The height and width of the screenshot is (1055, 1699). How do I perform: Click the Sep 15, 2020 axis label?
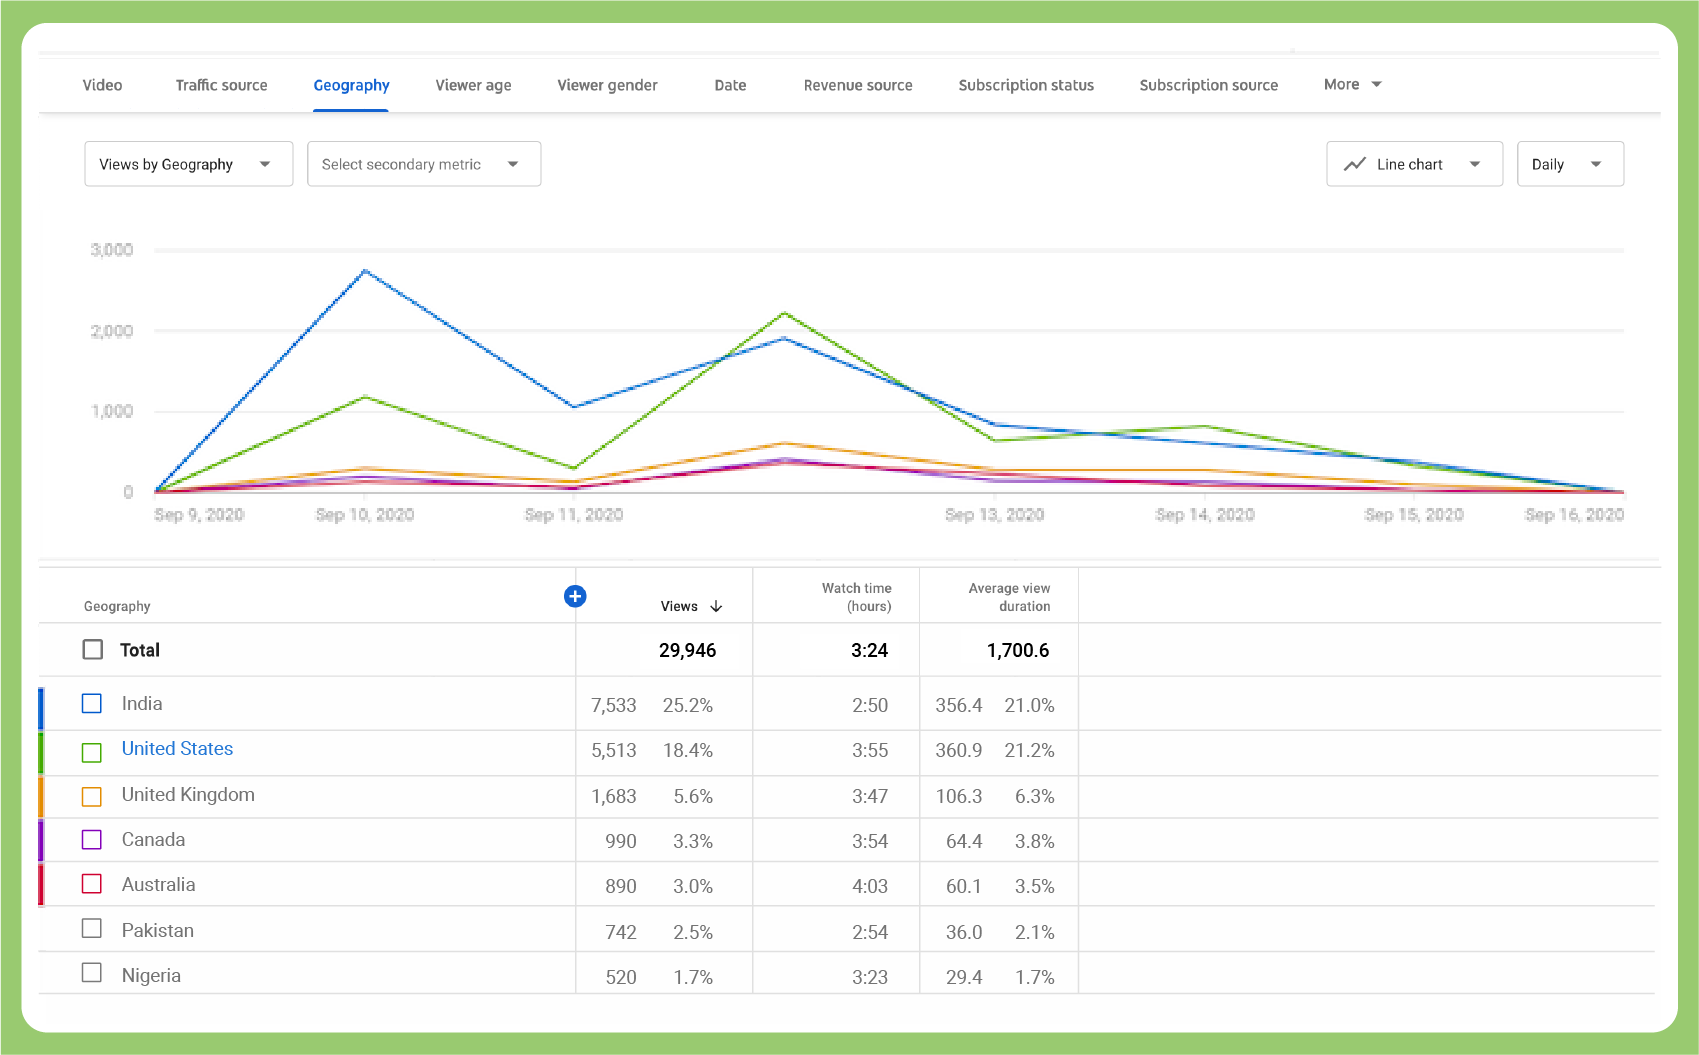1414,515
